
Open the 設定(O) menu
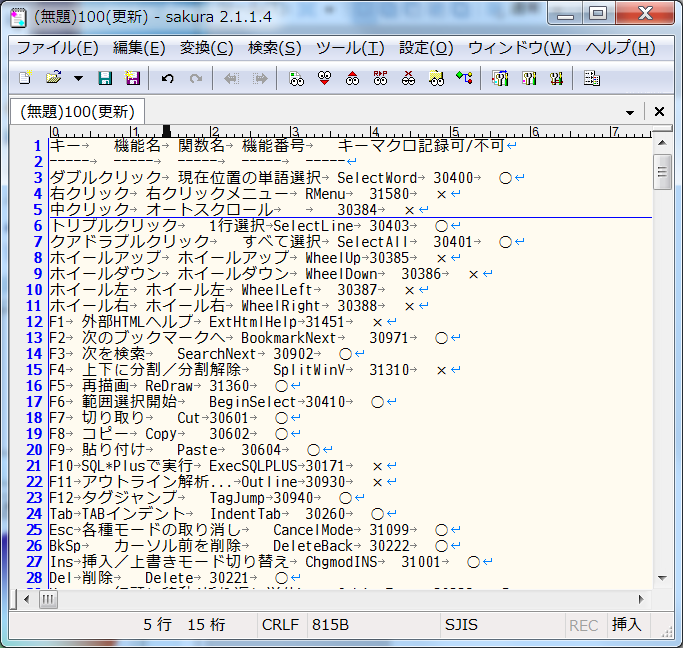(426, 48)
